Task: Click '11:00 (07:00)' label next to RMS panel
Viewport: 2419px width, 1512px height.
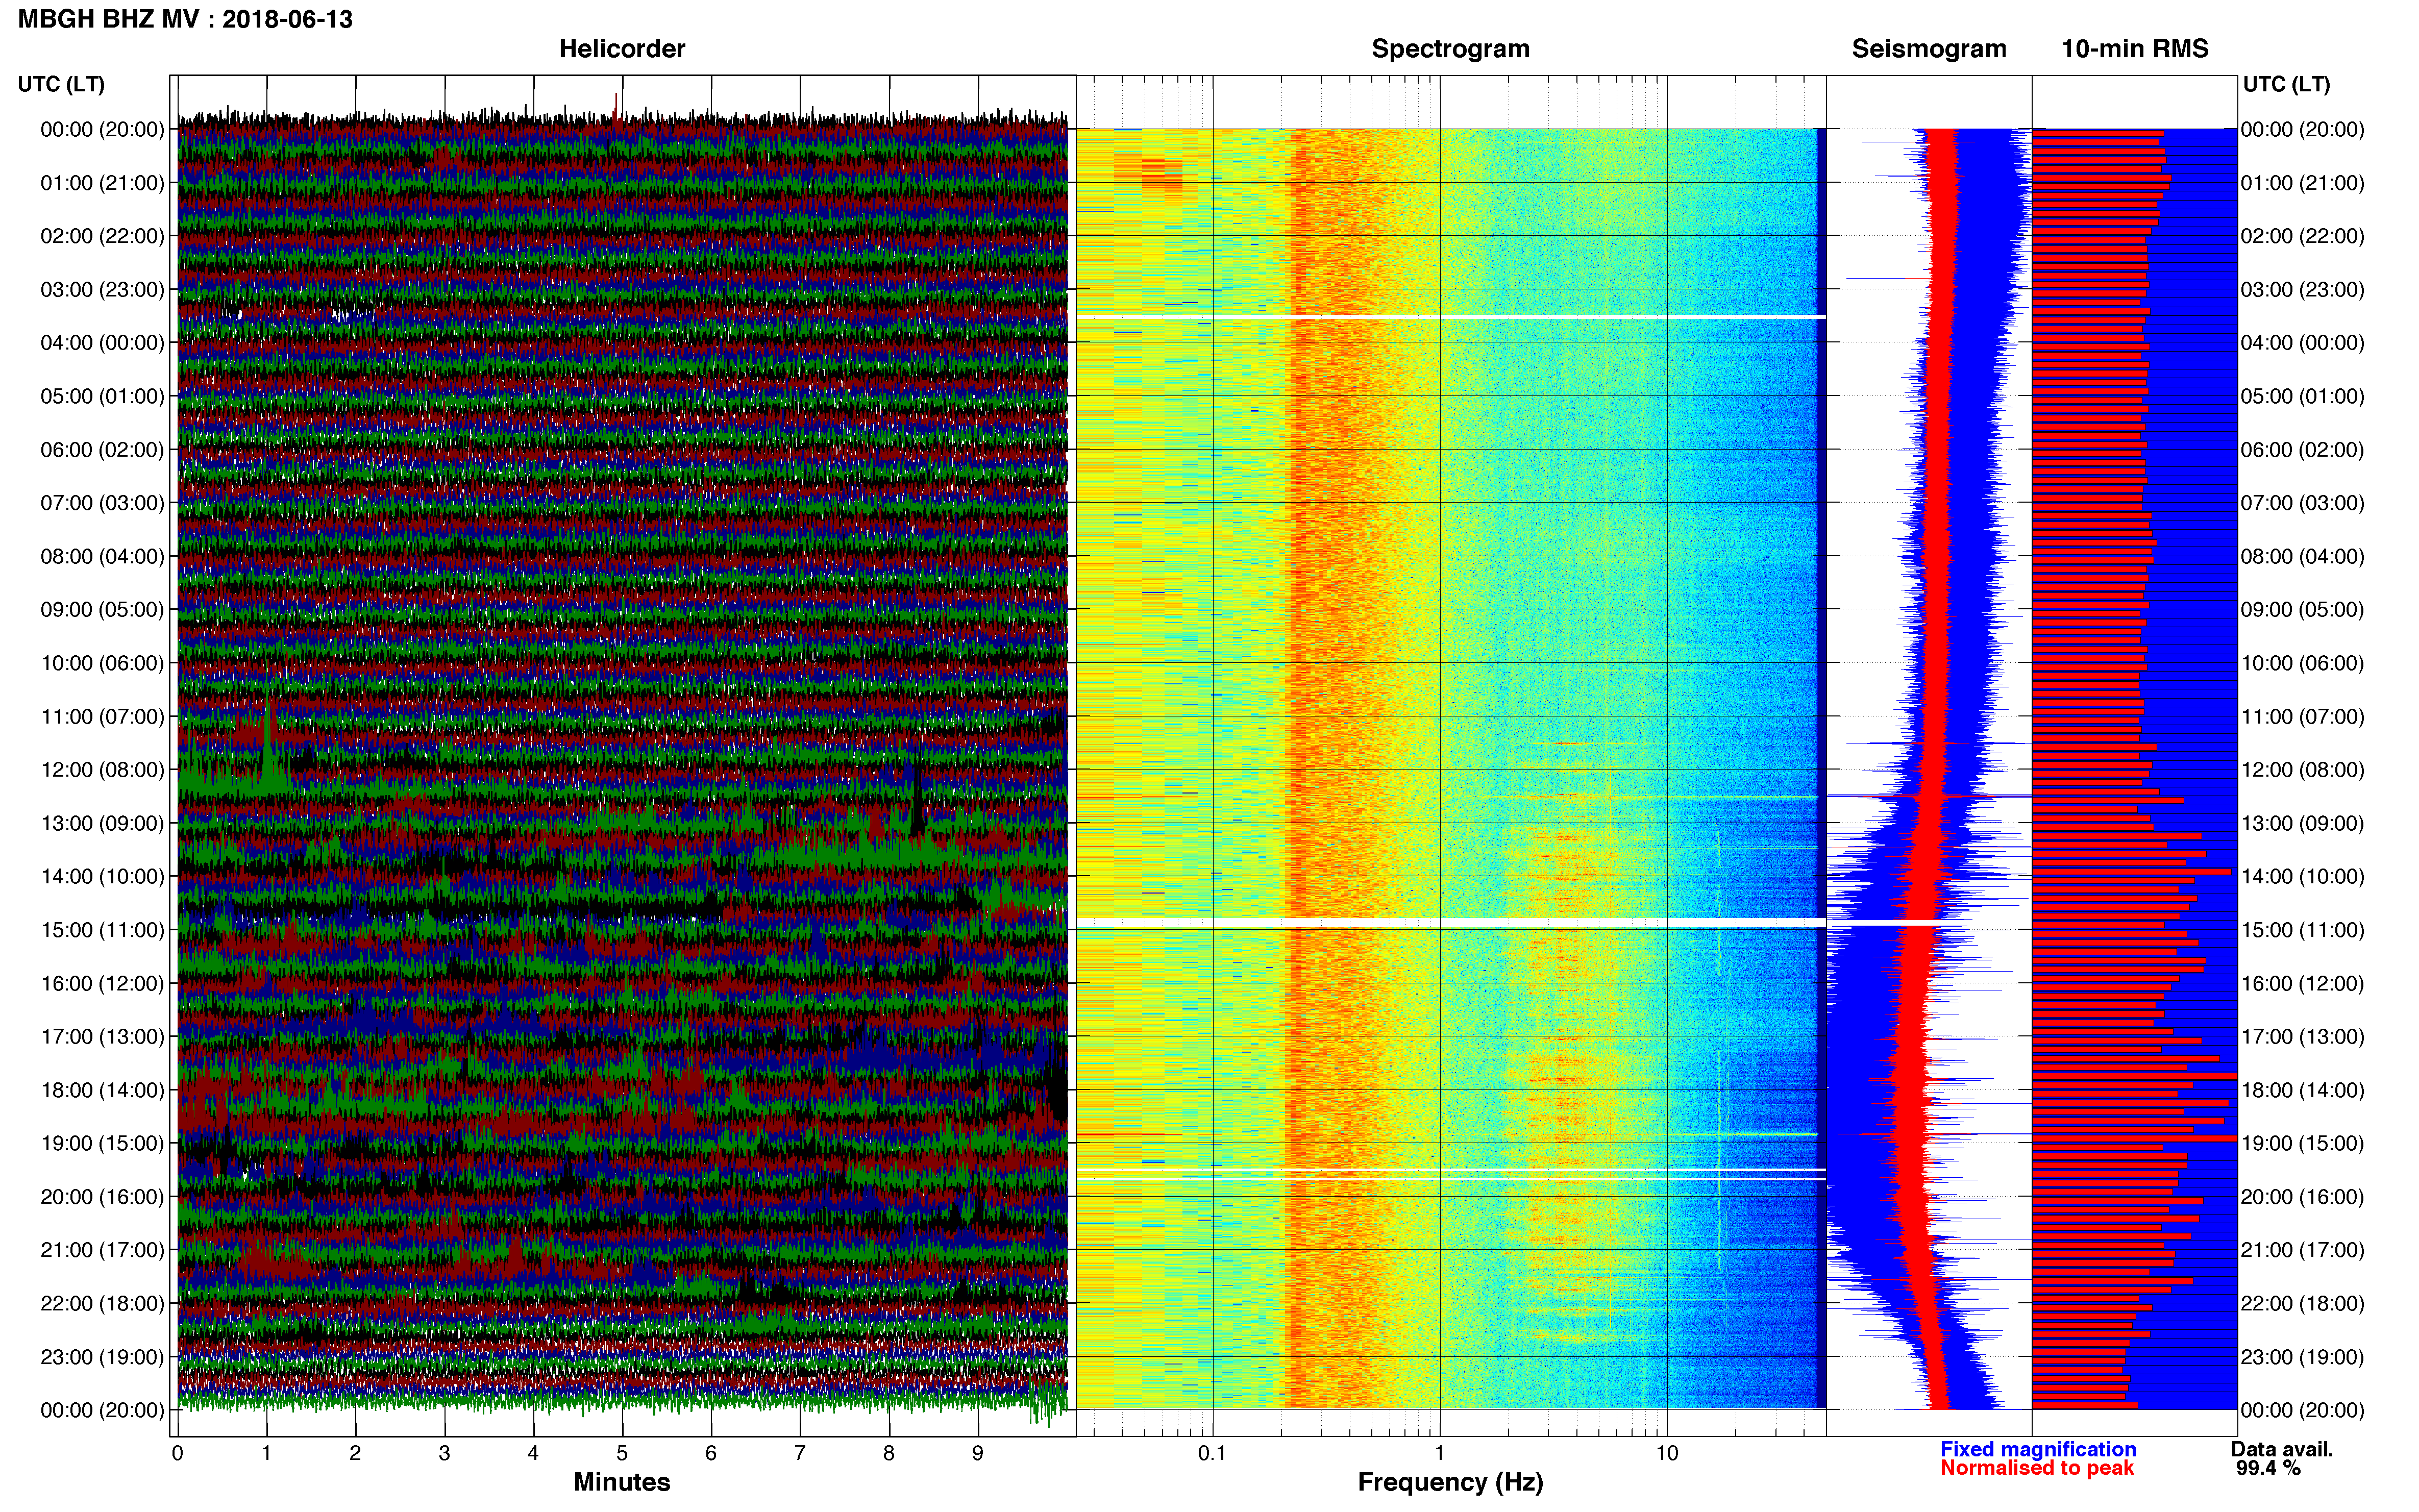Action: coord(2303,716)
